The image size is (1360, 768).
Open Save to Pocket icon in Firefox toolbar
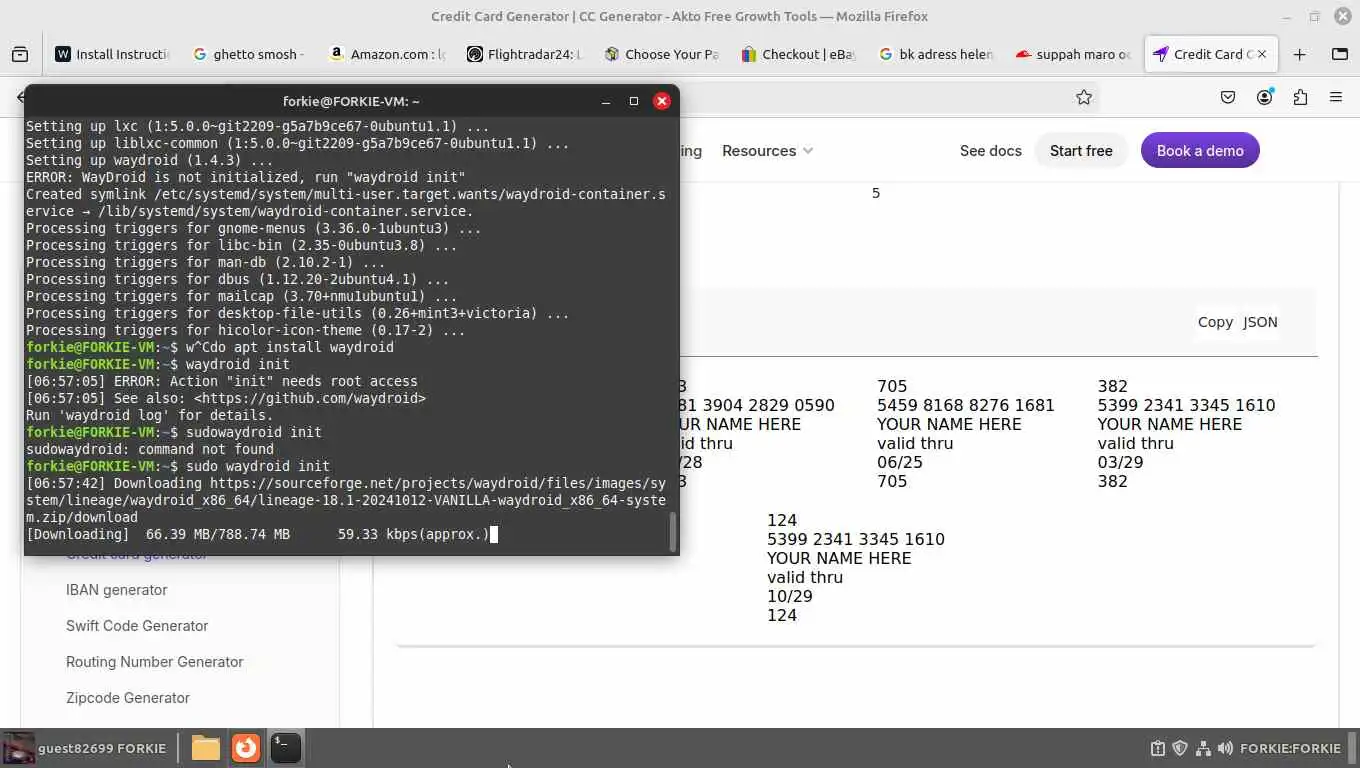pos(1228,97)
